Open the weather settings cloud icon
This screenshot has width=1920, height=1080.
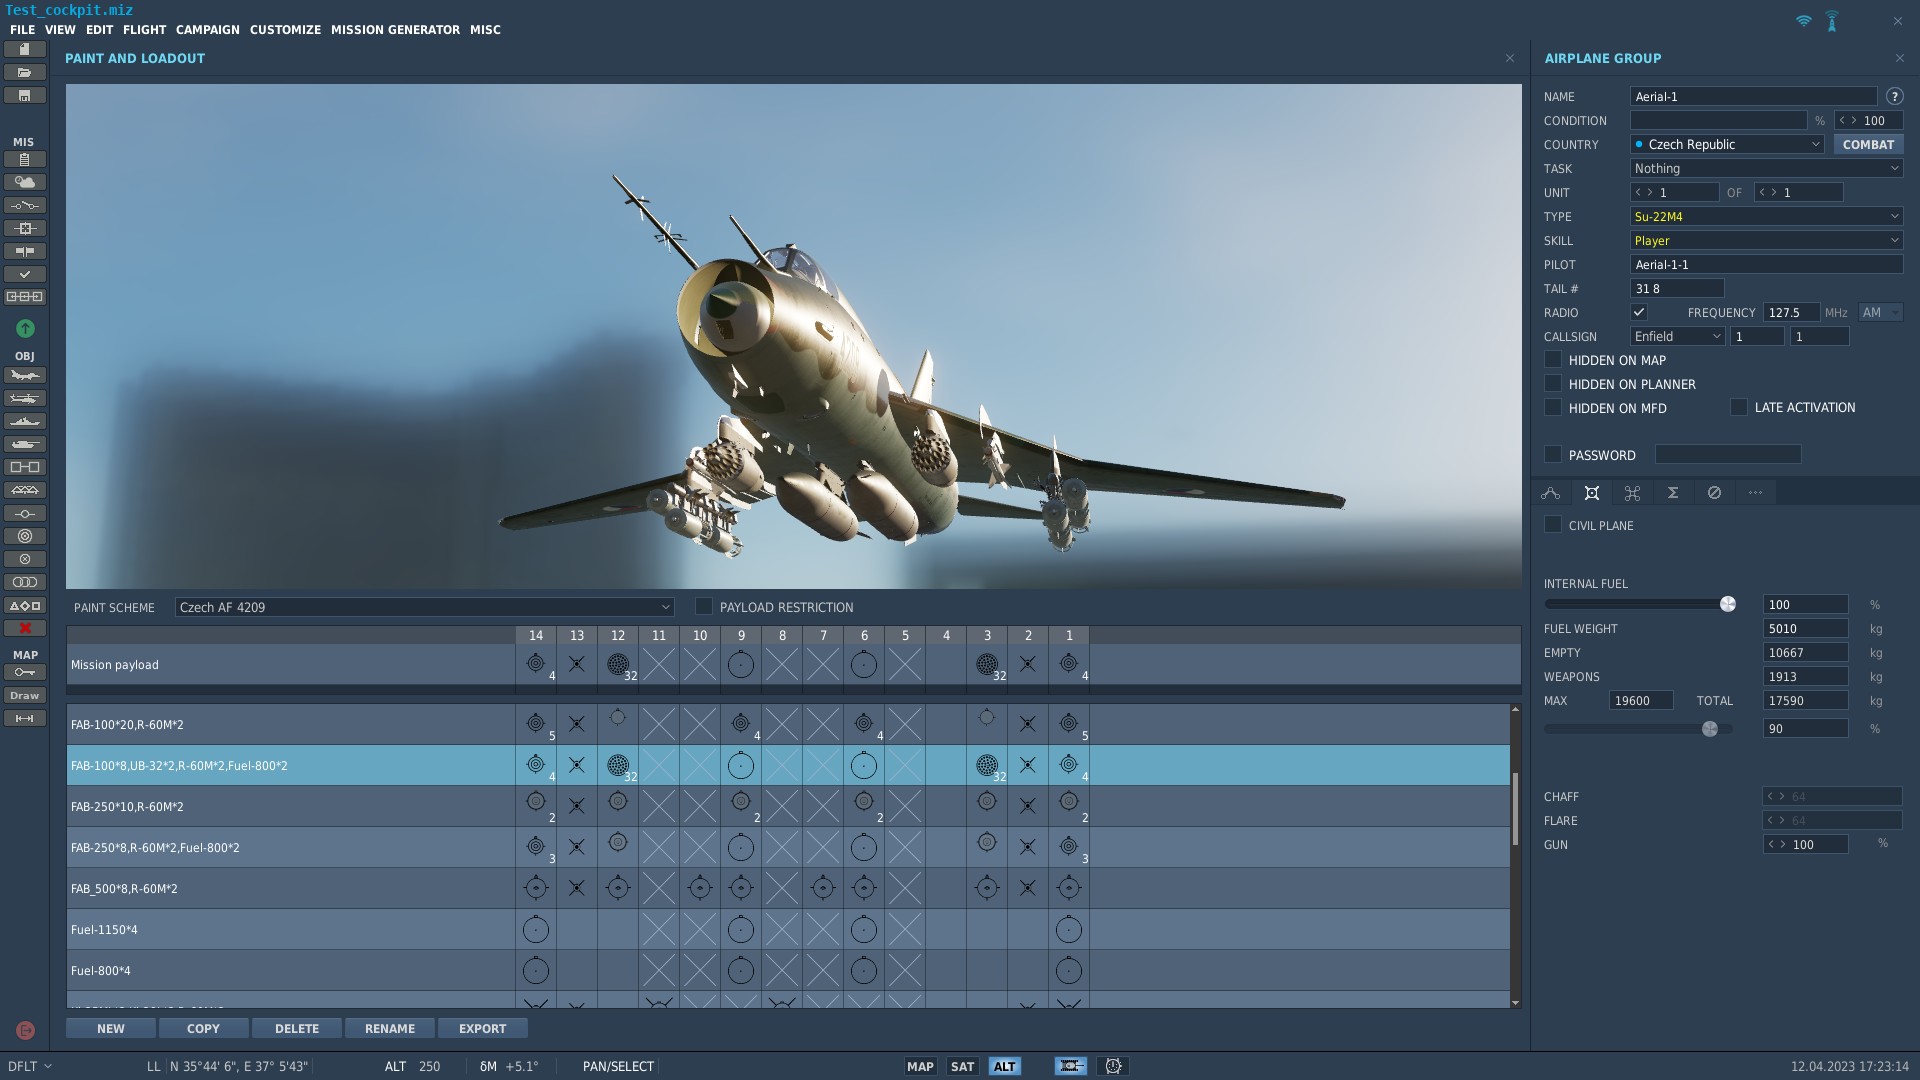(25, 182)
